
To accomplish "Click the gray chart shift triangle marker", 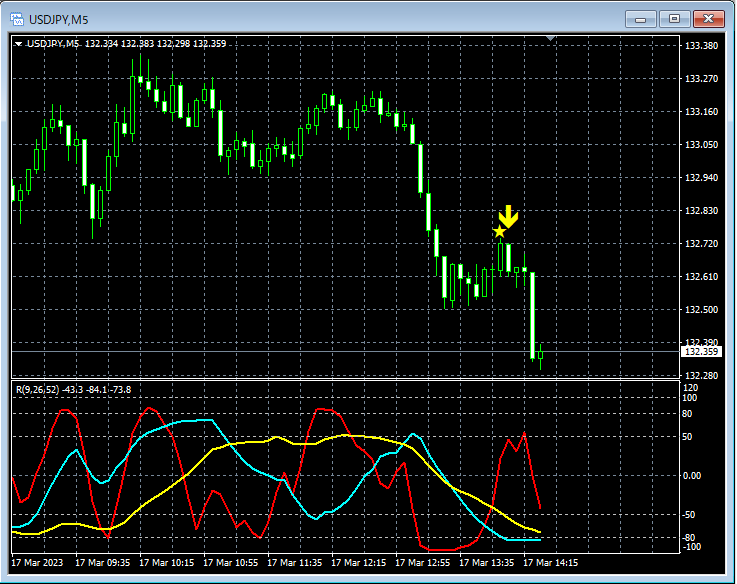I will (551, 38).
